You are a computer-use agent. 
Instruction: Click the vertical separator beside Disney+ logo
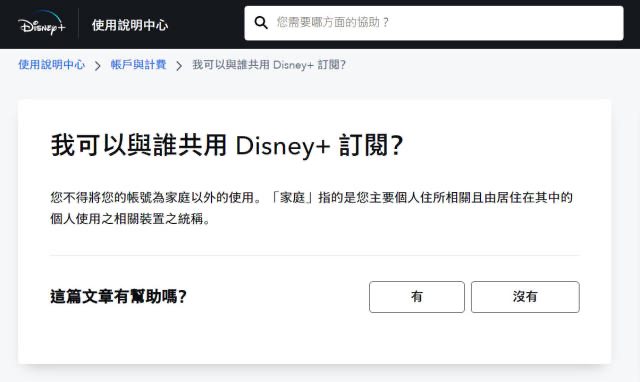click(78, 23)
